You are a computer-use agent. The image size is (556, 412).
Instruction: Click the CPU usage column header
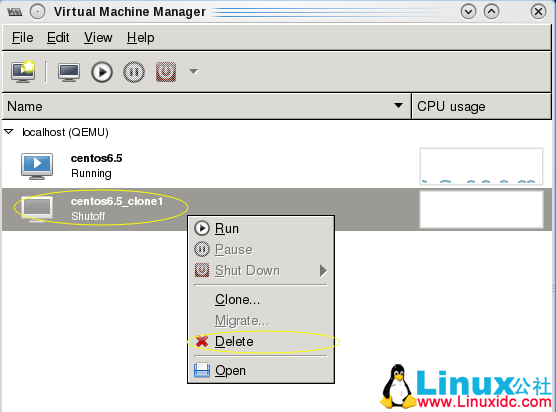481,106
